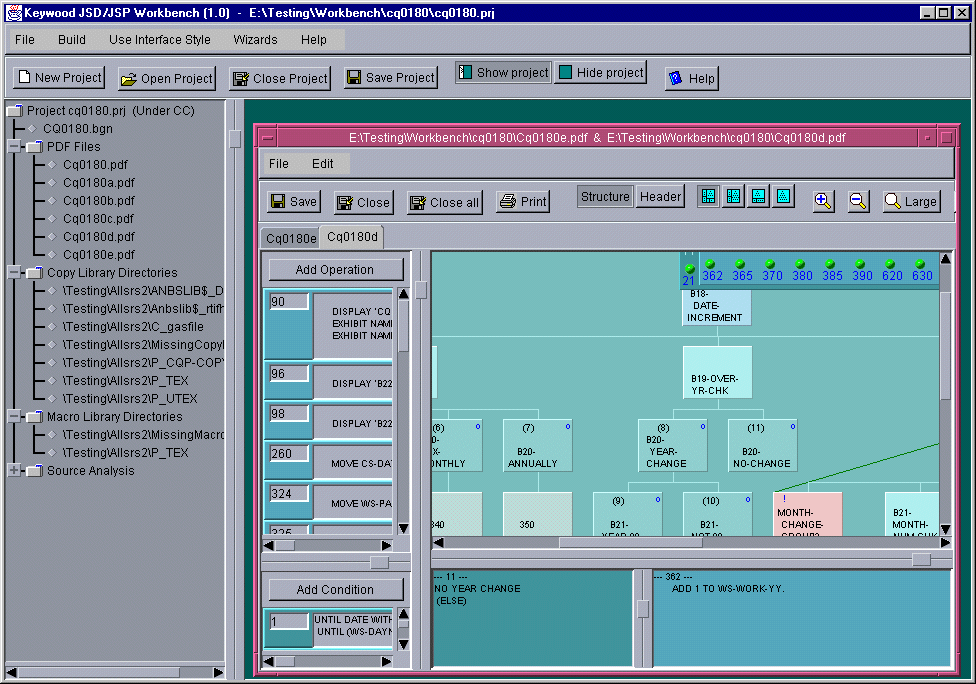The width and height of the screenshot is (976, 684).
Task: Click the Project cq0180.prj folder icon
Action: pos(15,111)
